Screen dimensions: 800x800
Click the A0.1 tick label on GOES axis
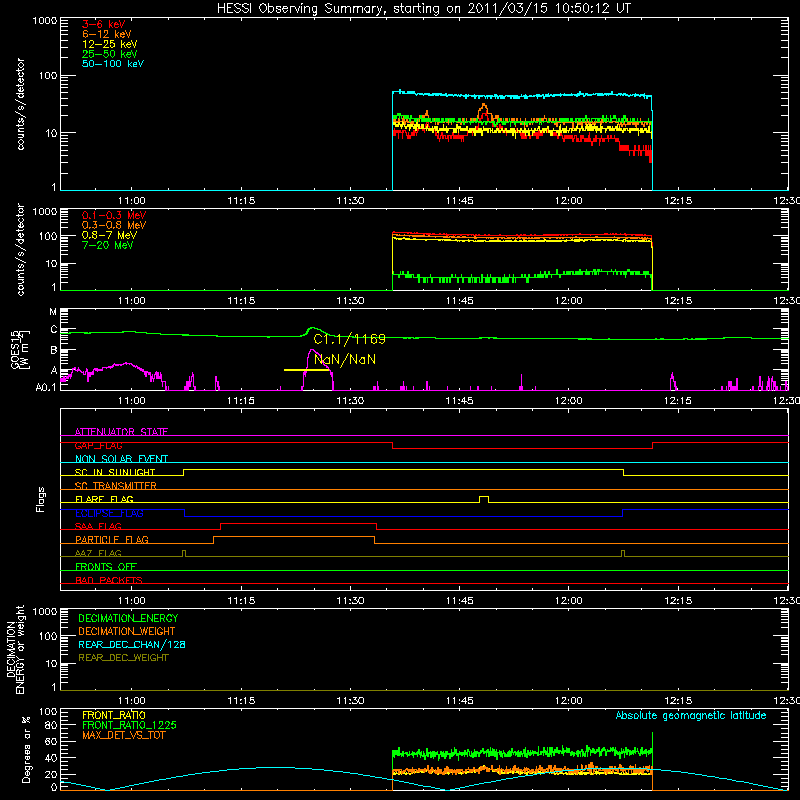pyautogui.click(x=46, y=387)
